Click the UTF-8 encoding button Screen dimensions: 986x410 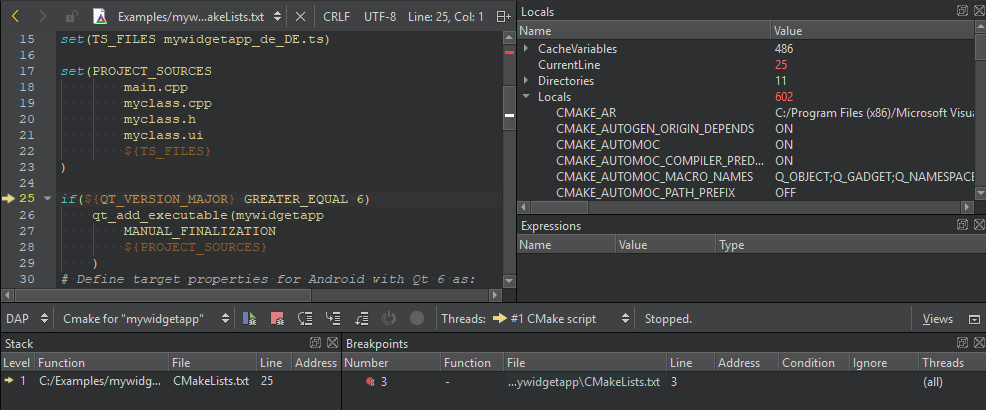380,17
